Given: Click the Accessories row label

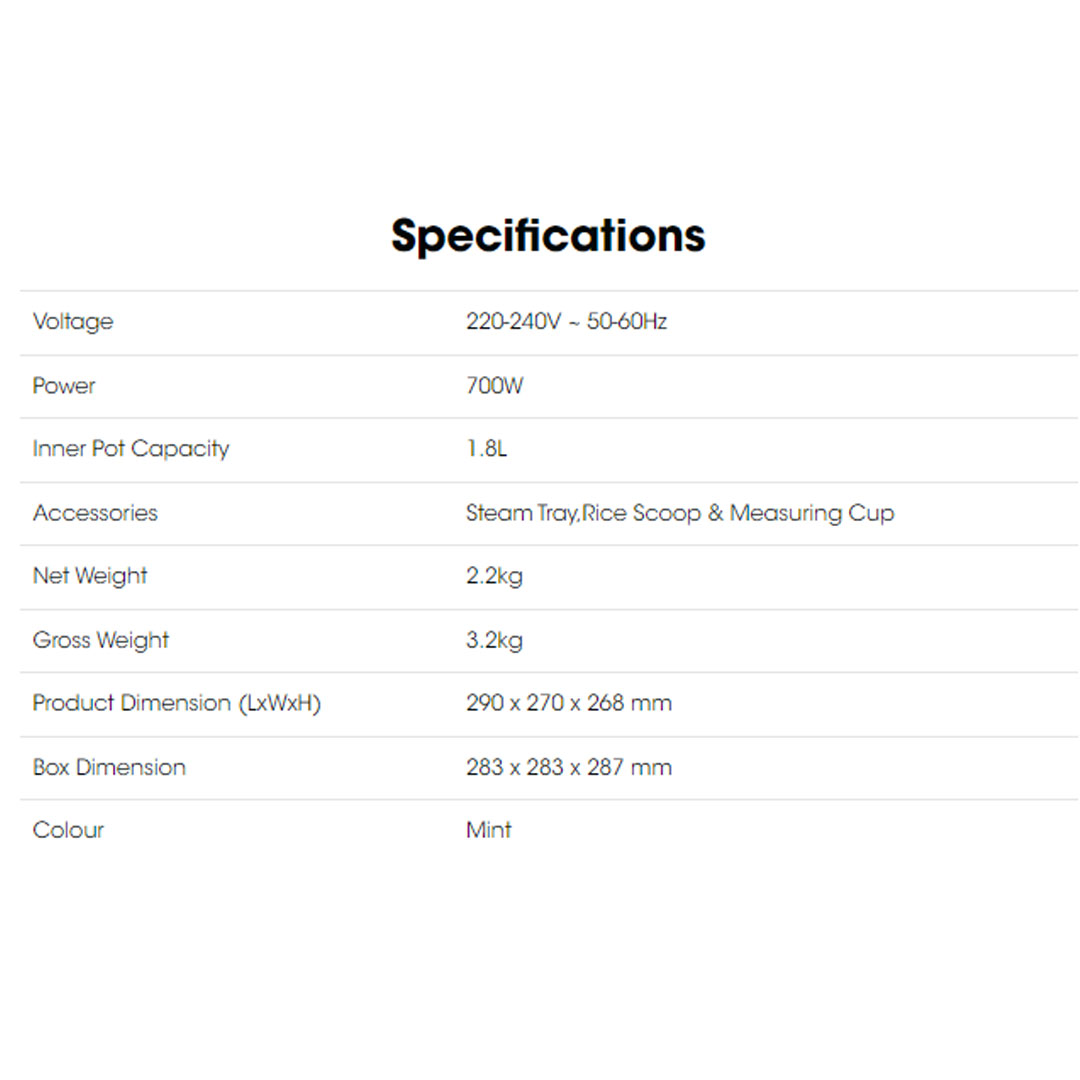Looking at the screenshot, I should tap(95, 513).
